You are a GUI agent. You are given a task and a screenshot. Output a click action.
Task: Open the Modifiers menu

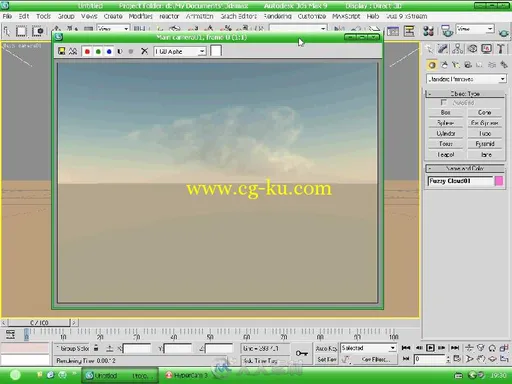coord(141,16)
